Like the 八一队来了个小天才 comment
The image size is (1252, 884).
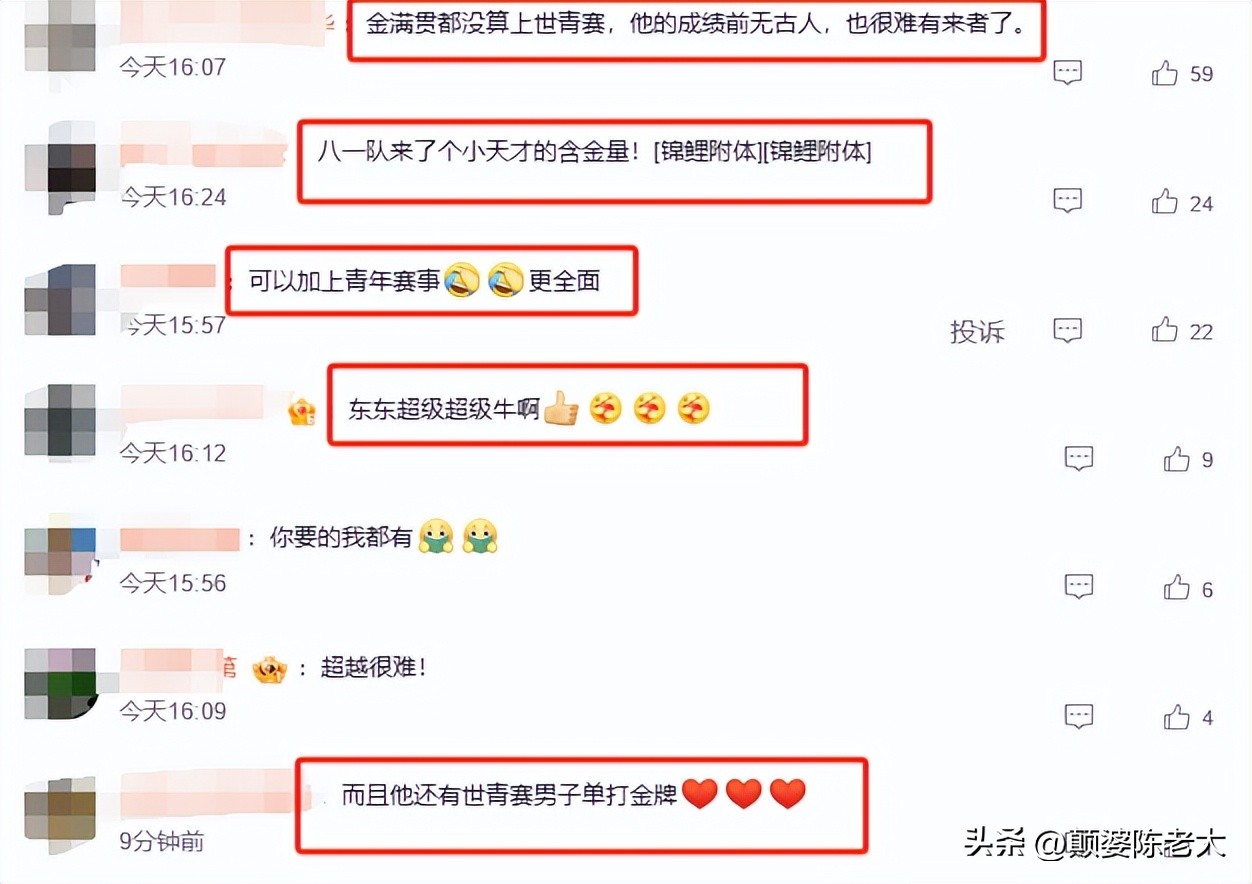point(1165,202)
